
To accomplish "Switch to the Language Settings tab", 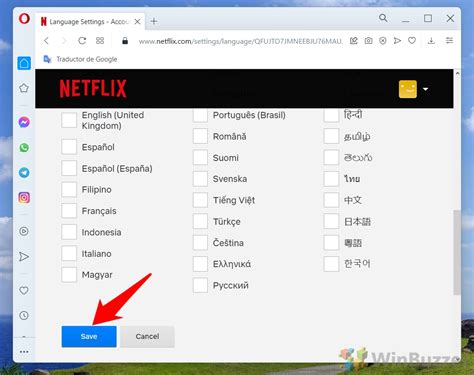I will coord(90,22).
